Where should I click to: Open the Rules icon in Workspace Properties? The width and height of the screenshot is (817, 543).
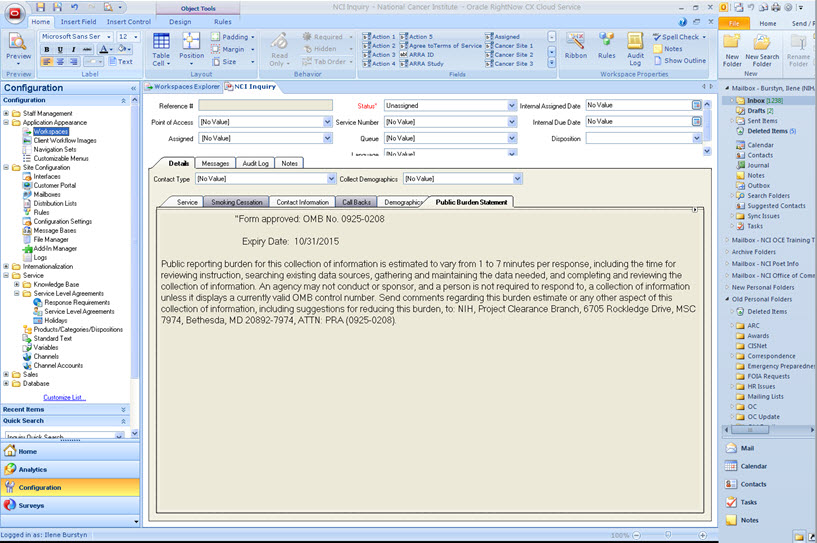click(606, 45)
